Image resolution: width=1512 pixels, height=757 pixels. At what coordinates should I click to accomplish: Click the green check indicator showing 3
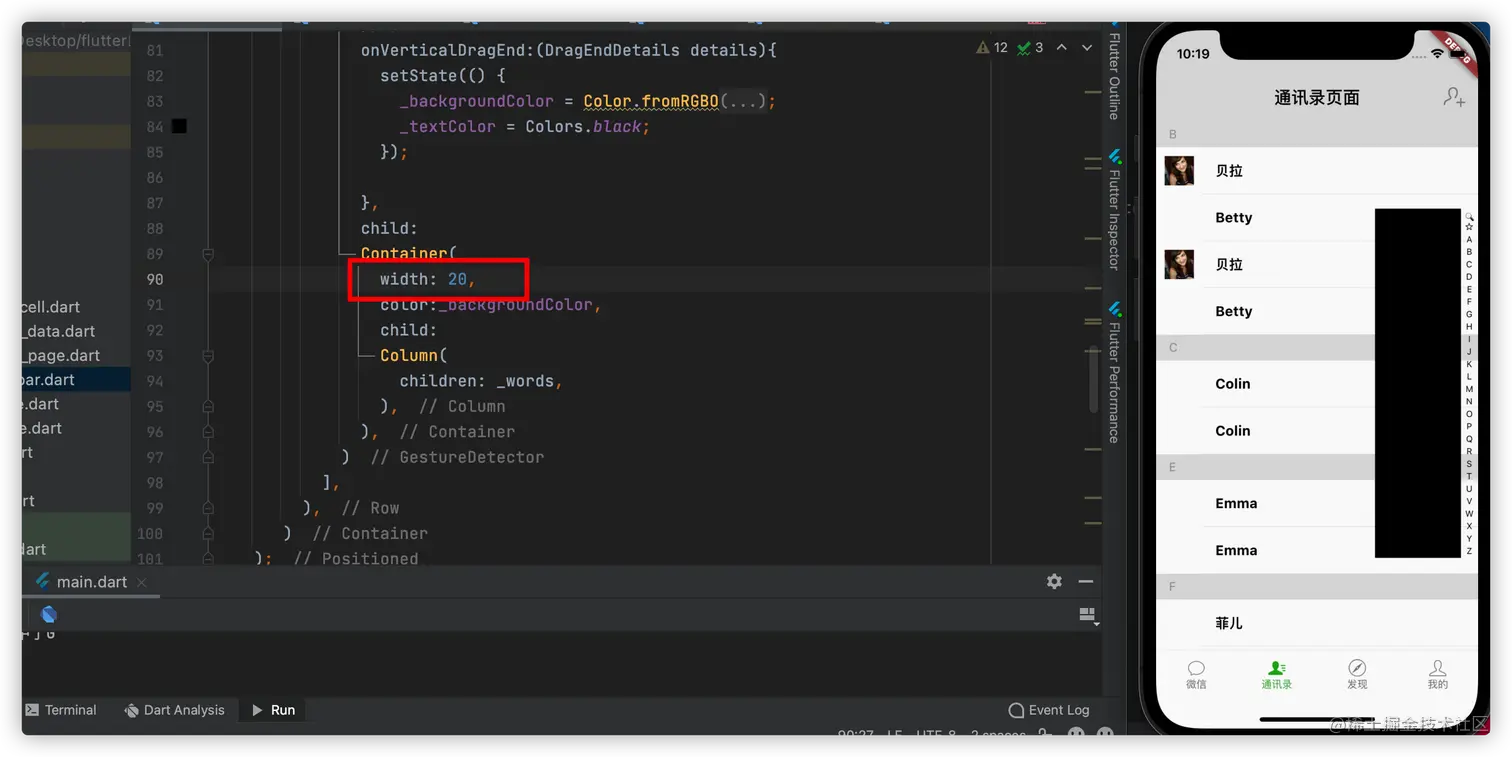[x=1030, y=47]
